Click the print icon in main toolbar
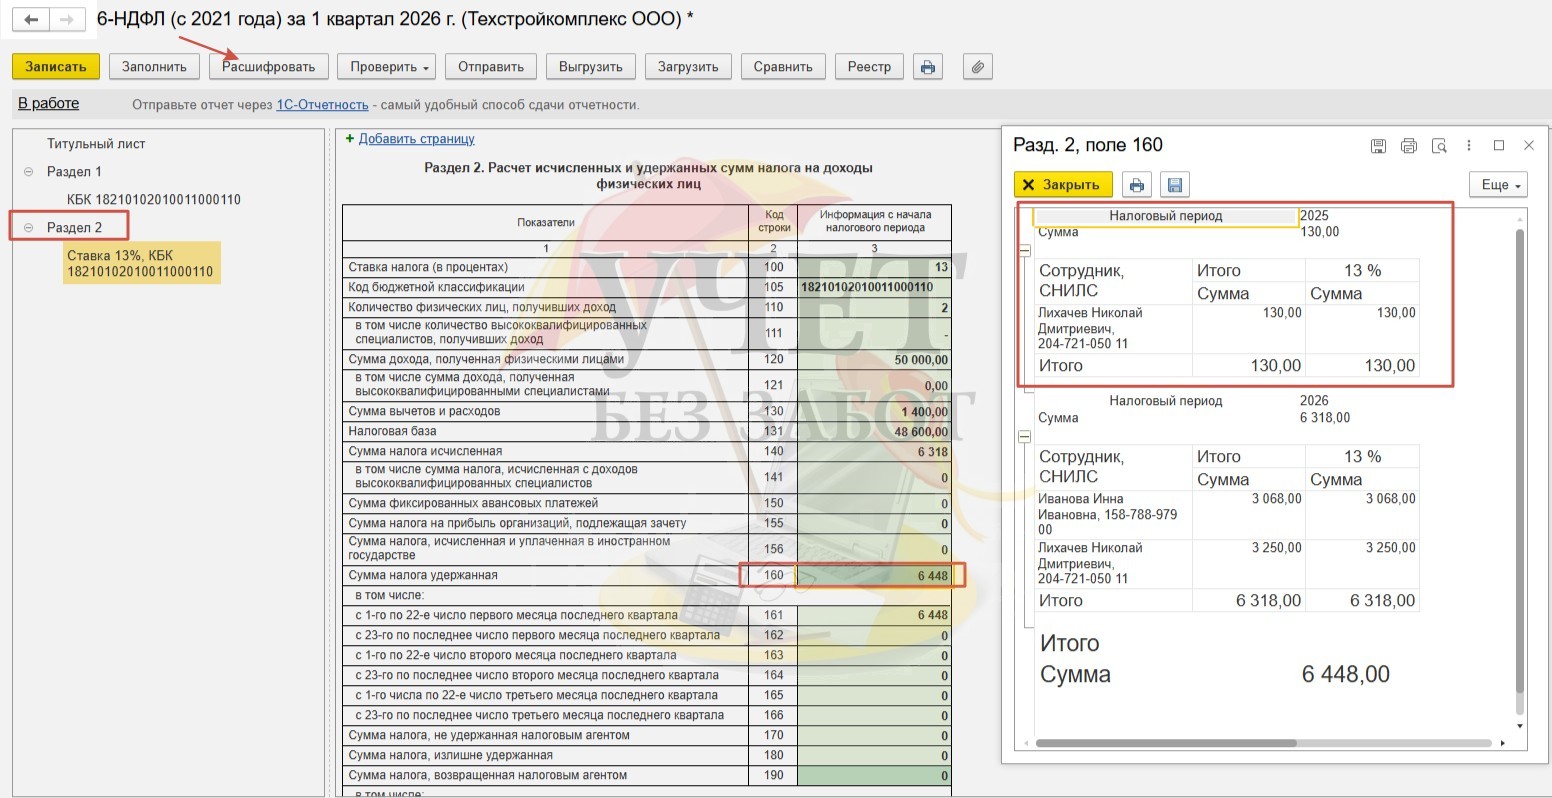This screenshot has width=1552, height=798. click(x=928, y=67)
